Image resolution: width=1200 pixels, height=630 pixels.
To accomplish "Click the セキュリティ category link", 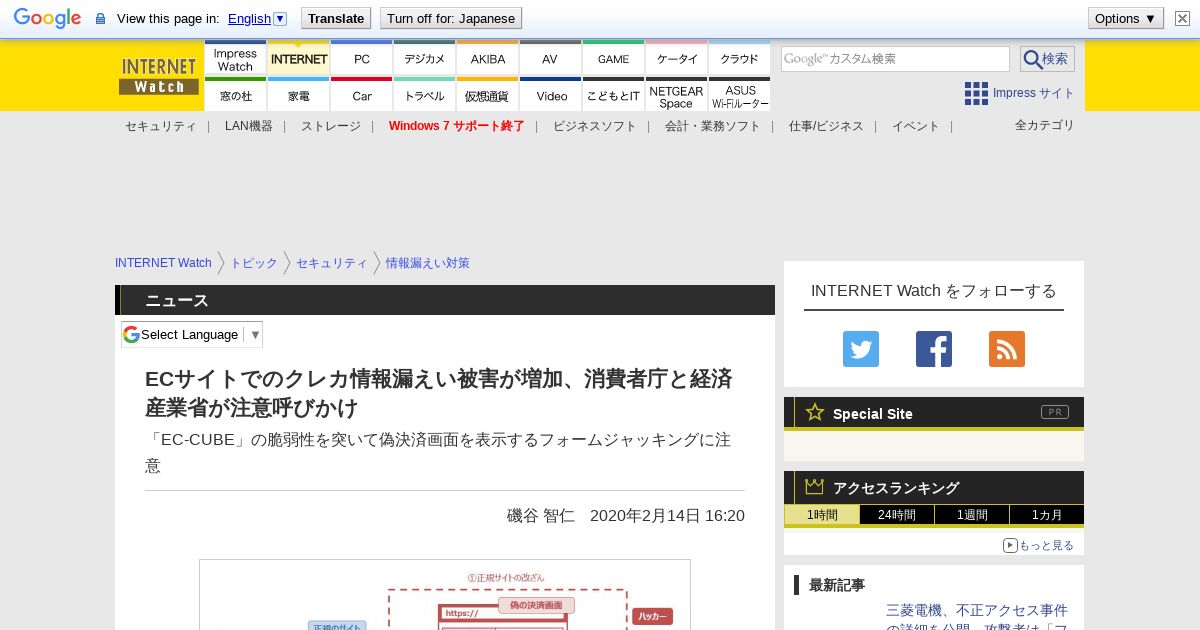I will [x=161, y=126].
